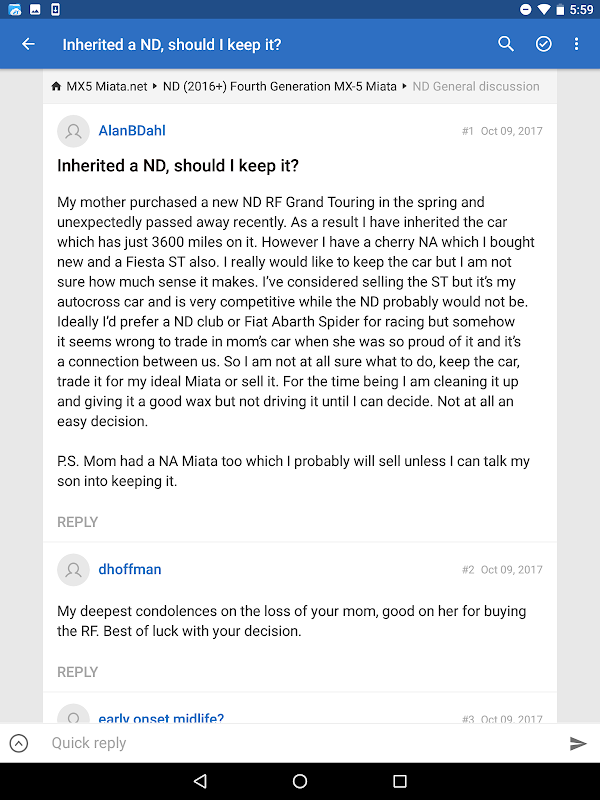
Task: Go to ND (2016+) Fourth Generation MX-5 Miata
Action: tap(279, 87)
